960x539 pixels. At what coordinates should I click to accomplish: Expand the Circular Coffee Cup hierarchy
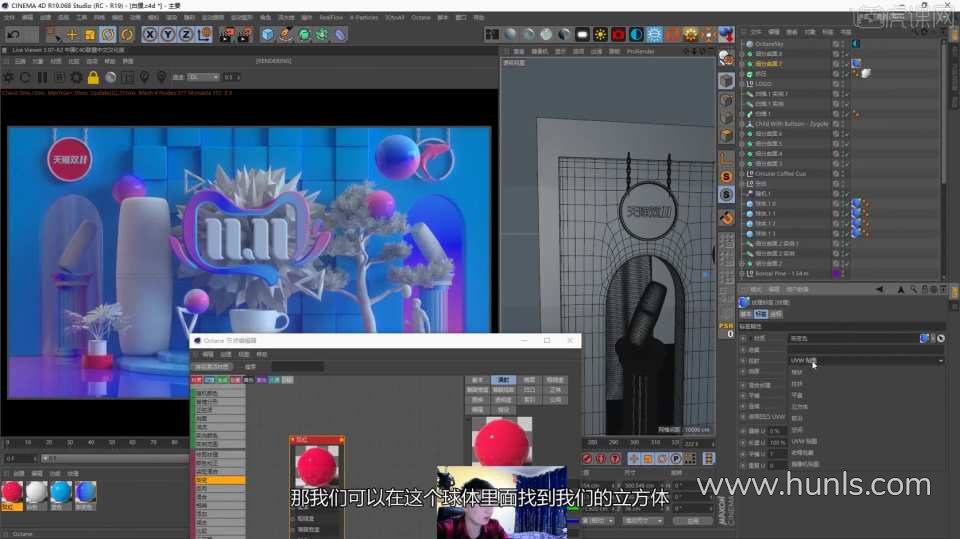tap(742, 173)
